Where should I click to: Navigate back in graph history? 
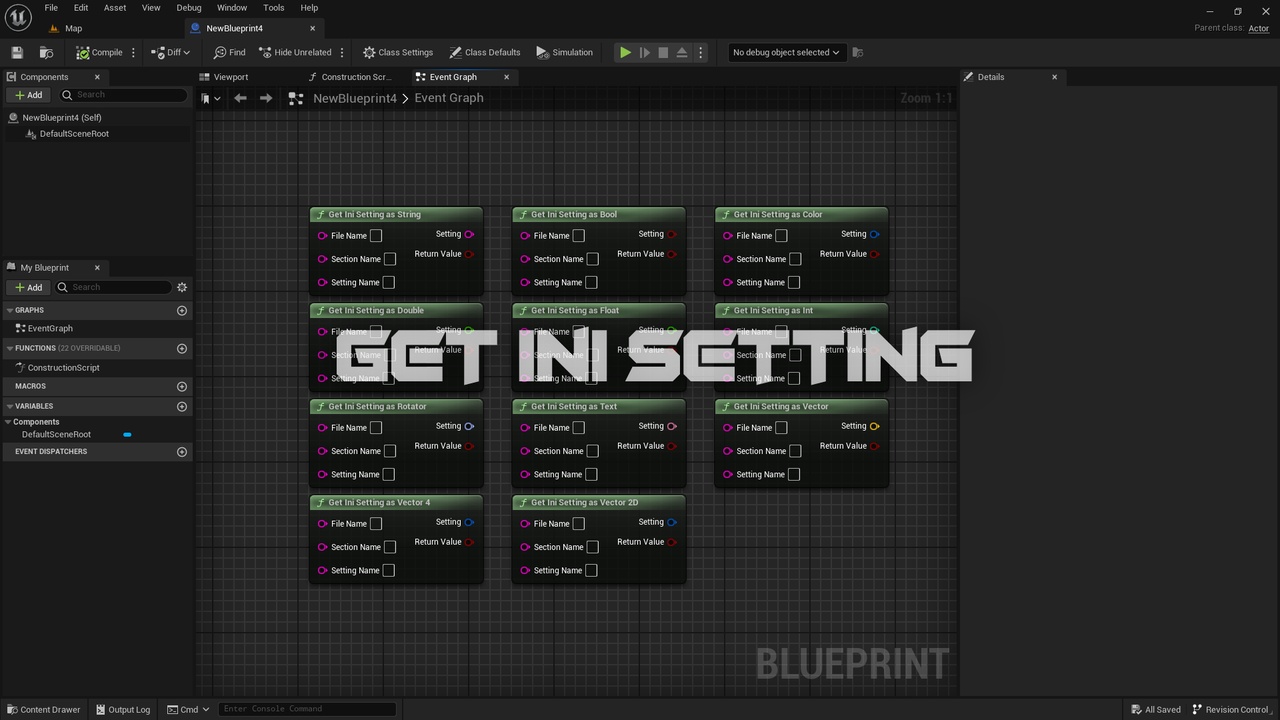click(240, 98)
